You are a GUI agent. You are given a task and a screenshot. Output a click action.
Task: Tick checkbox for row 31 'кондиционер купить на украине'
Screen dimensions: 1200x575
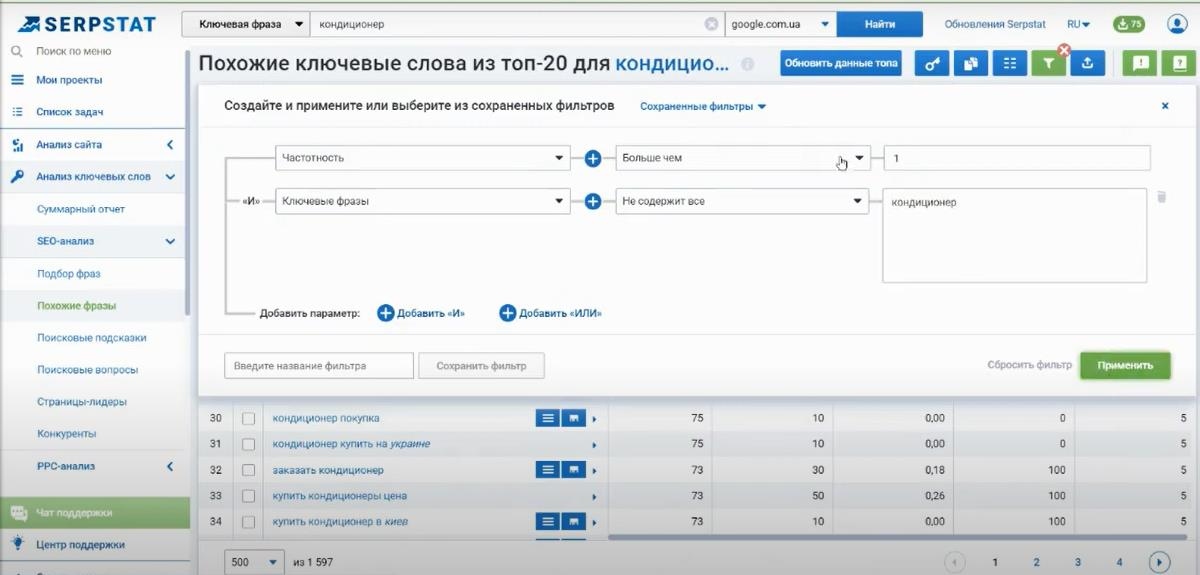tap(249, 444)
